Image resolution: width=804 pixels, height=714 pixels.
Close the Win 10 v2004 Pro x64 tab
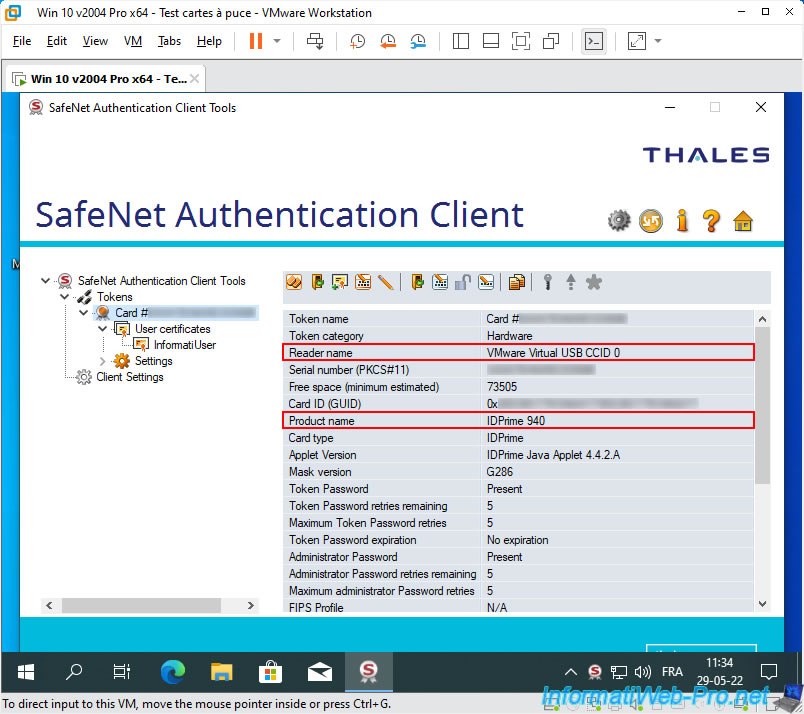point(194,78)
